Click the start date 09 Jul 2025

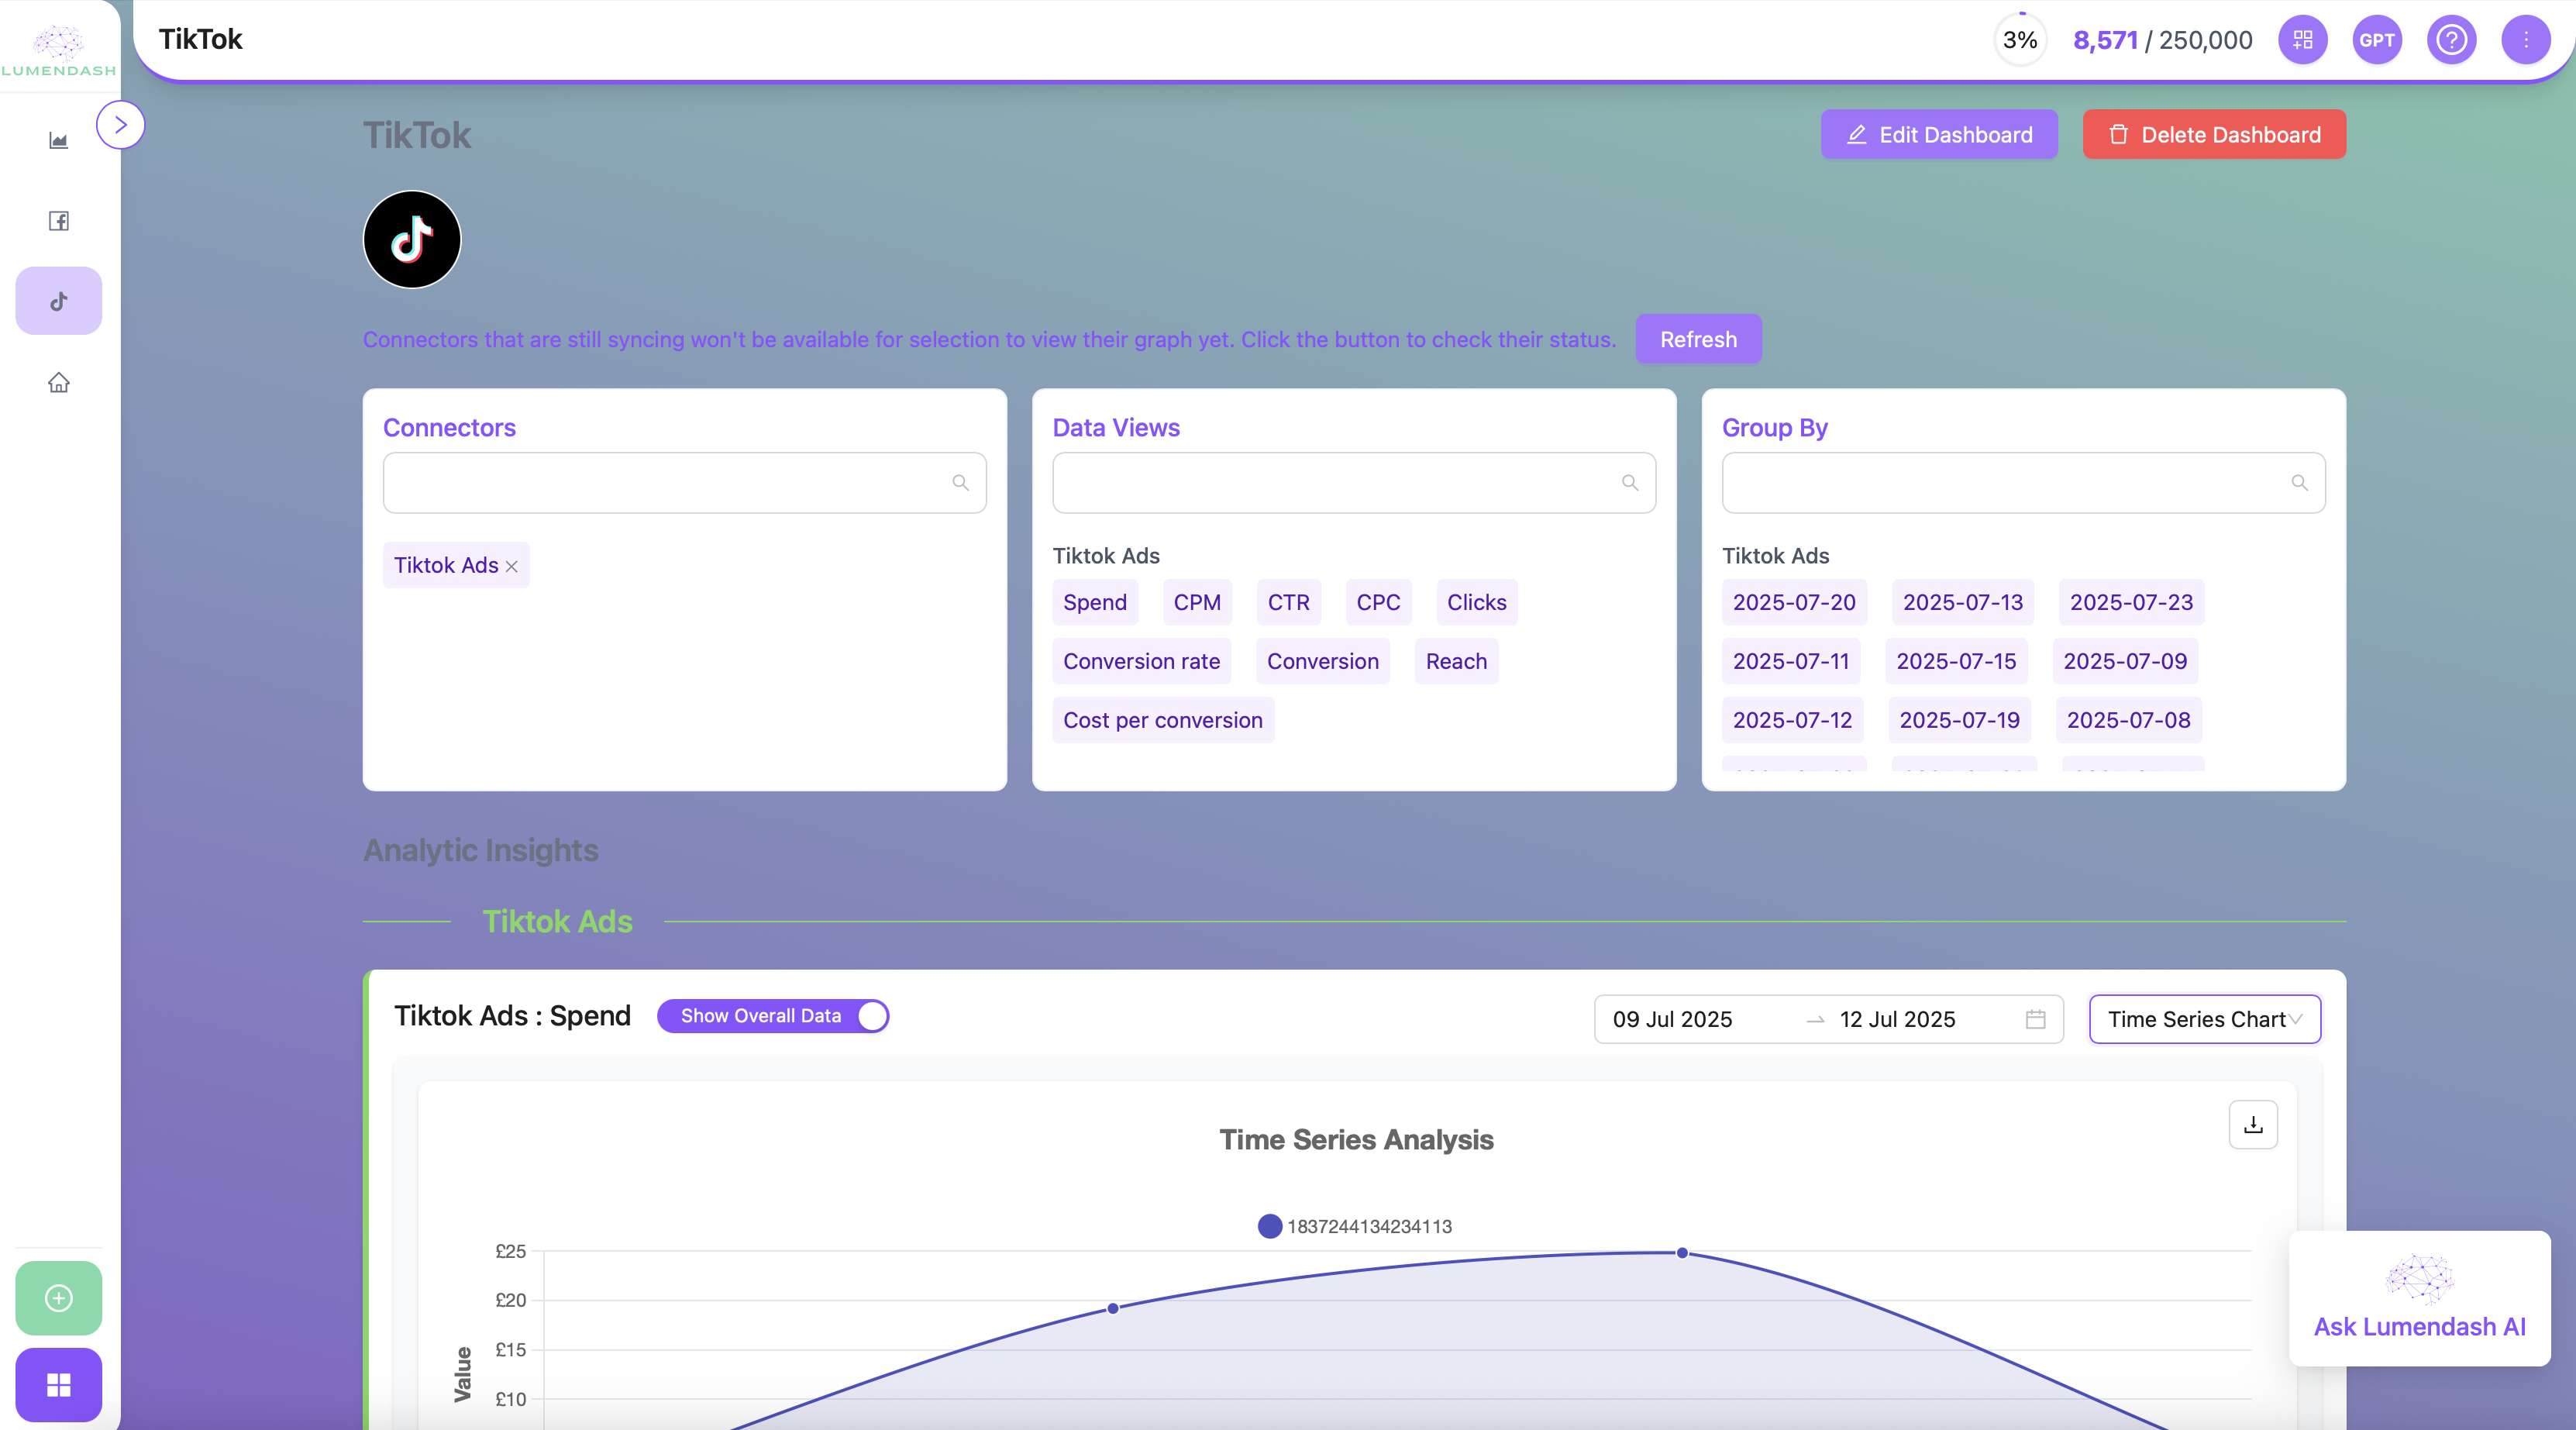click(1672, 1019)
